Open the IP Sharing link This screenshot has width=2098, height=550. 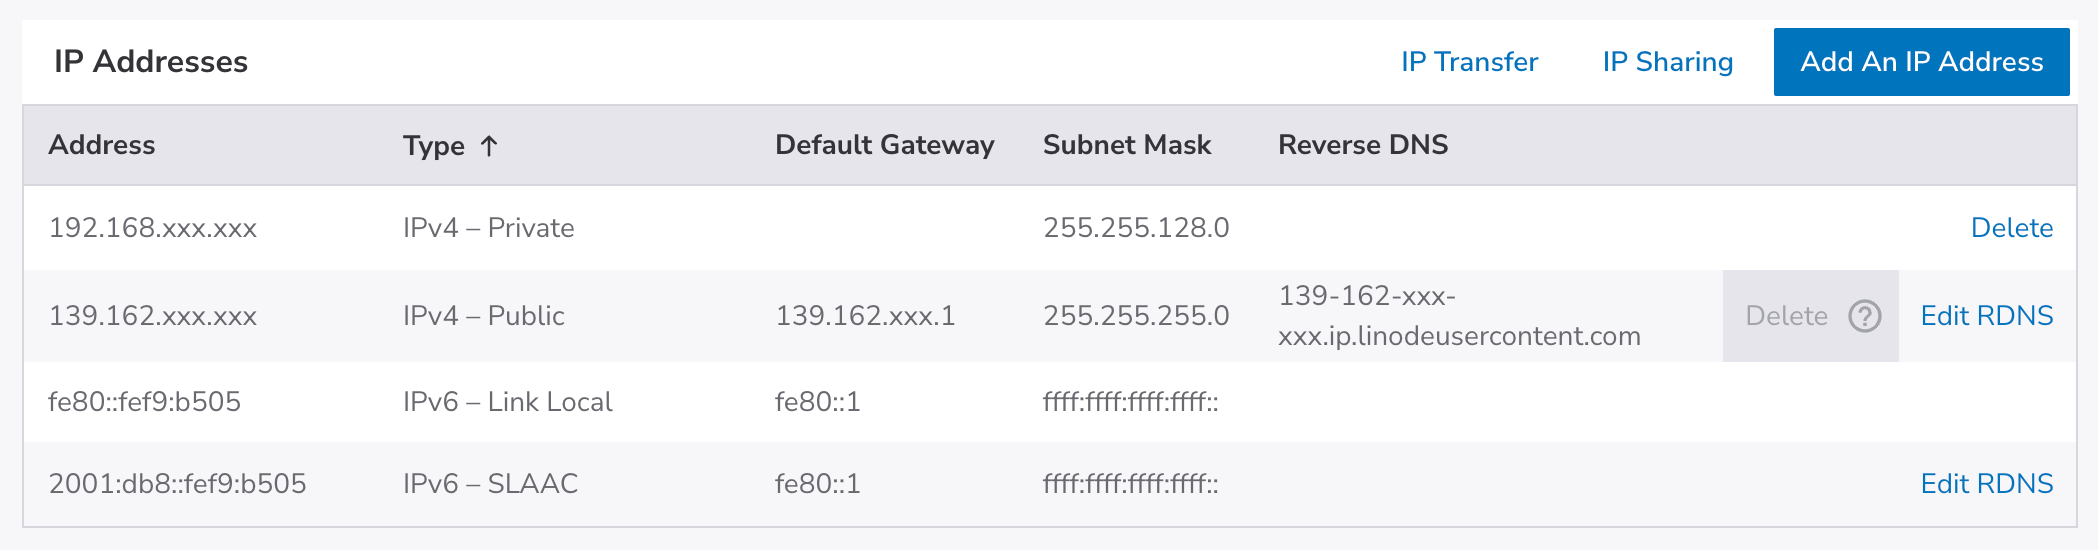(x=1667, y=62)
